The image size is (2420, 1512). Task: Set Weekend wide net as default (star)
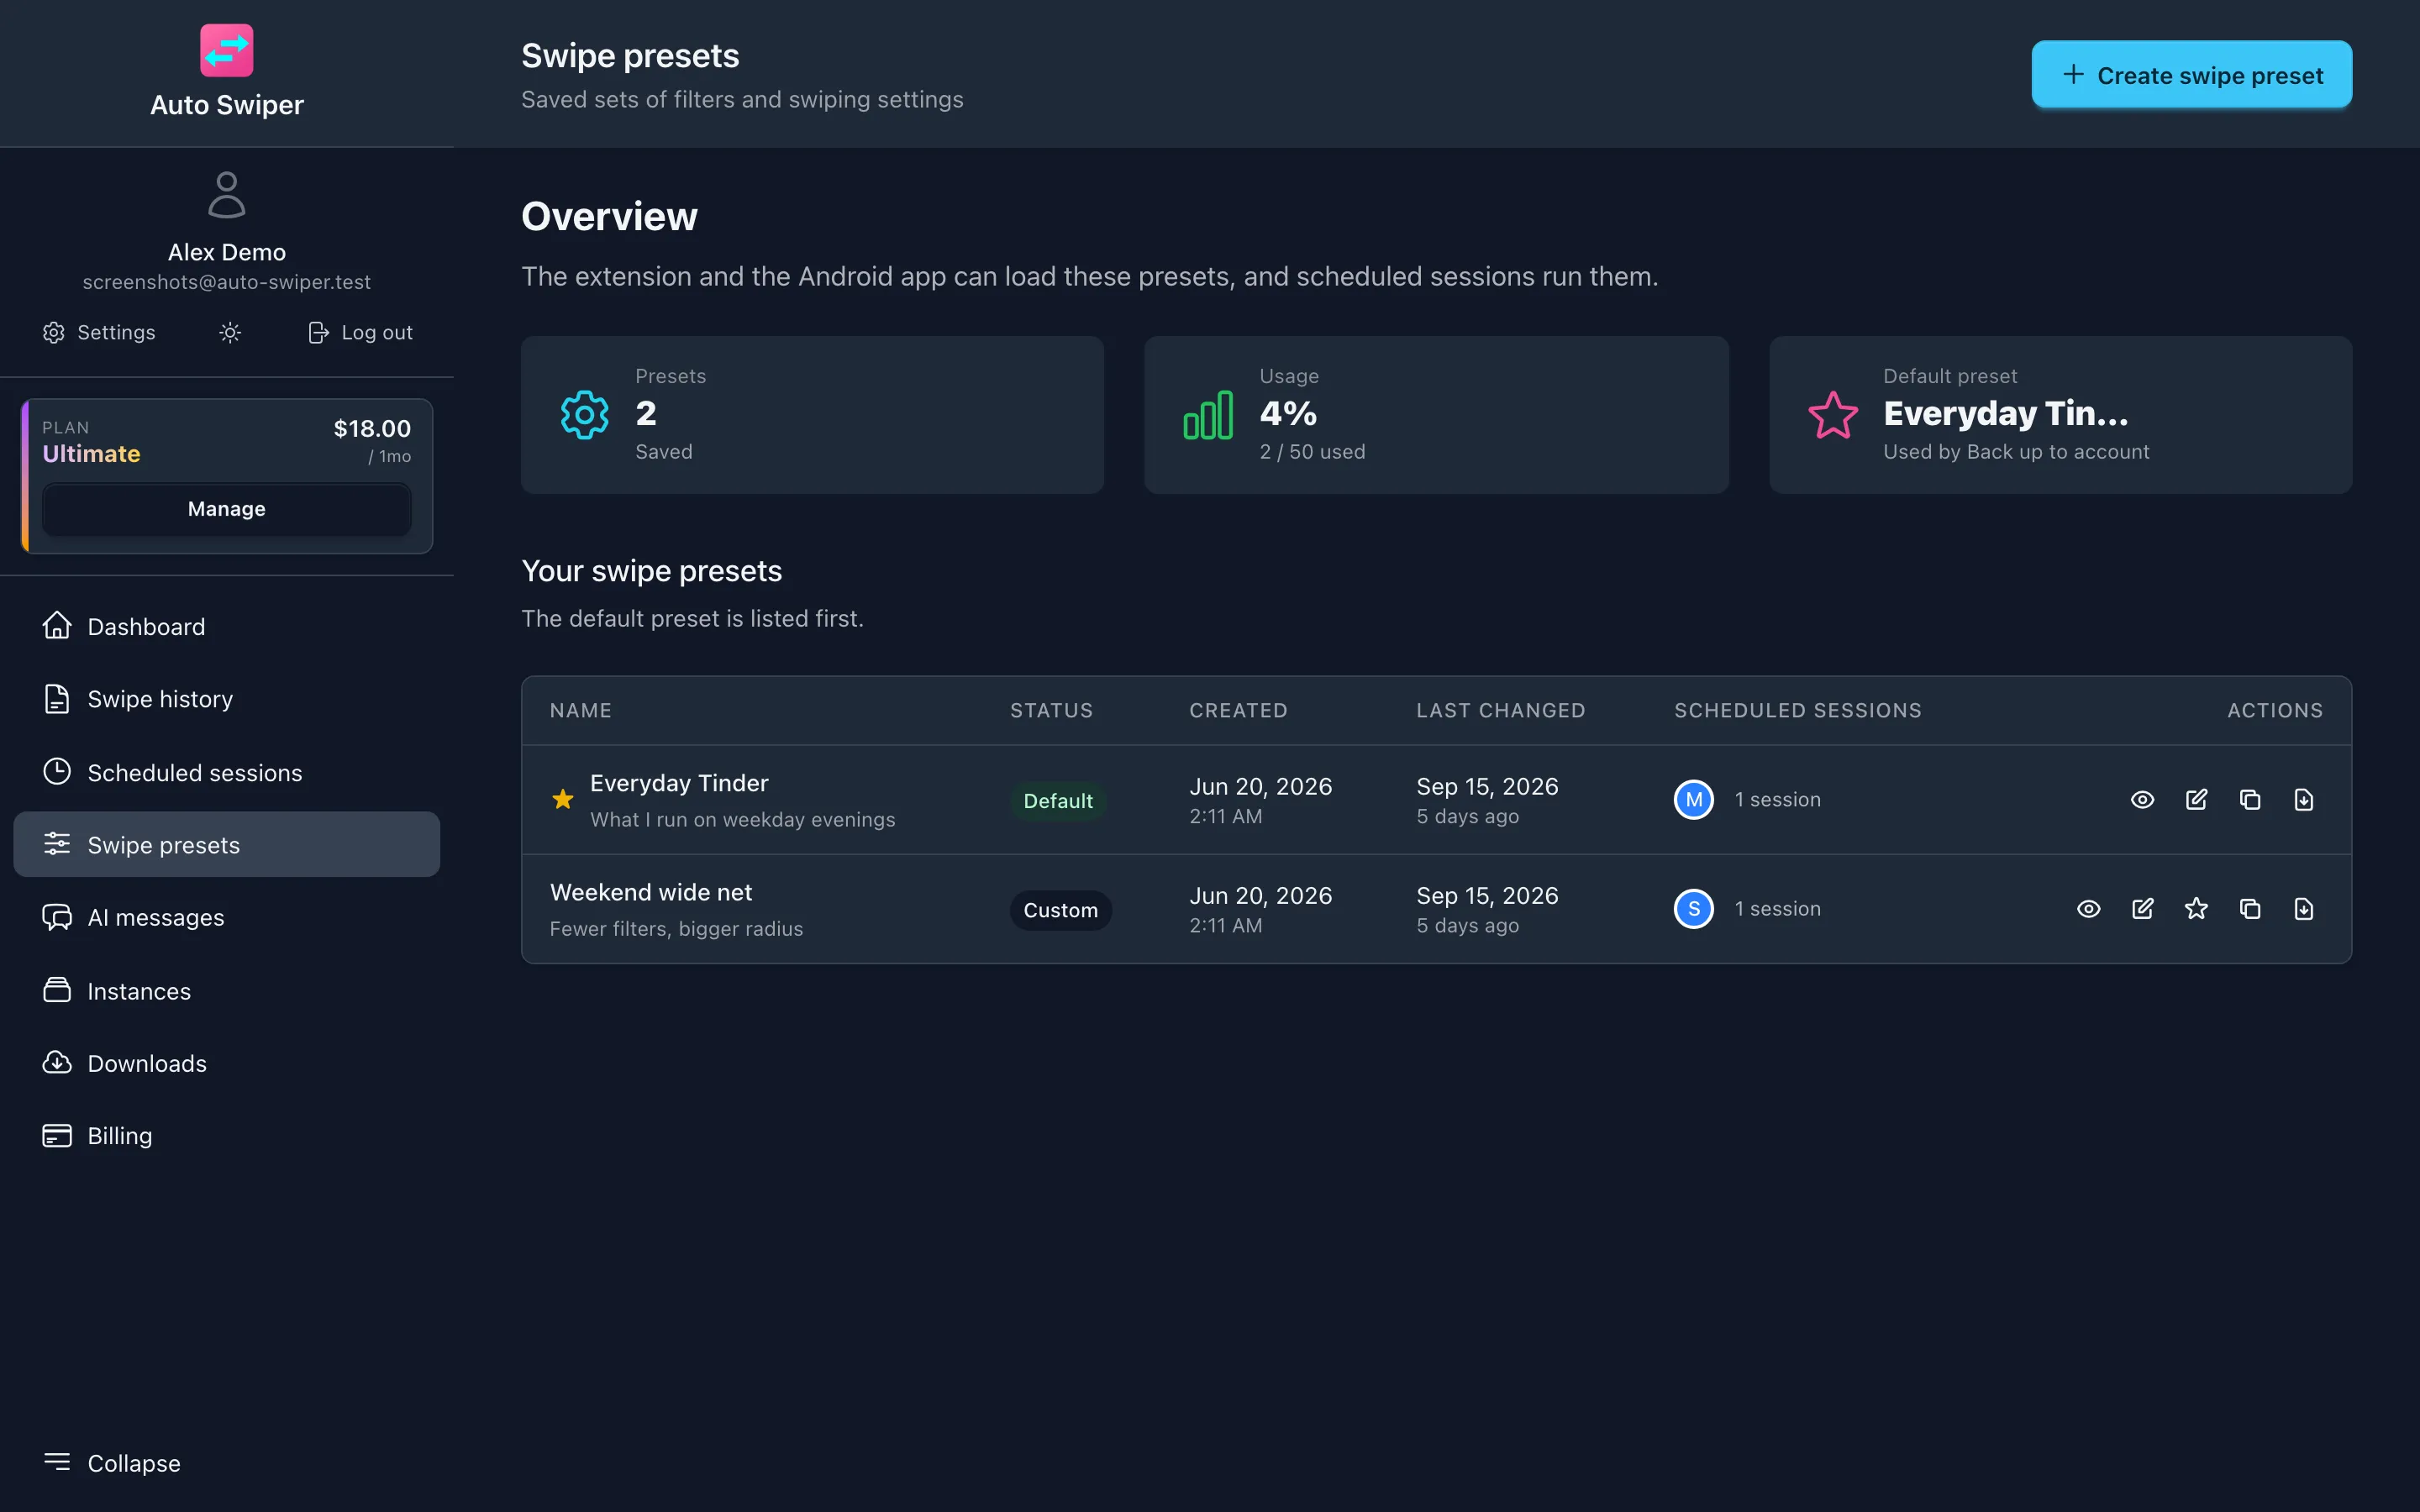point(2196,908)
